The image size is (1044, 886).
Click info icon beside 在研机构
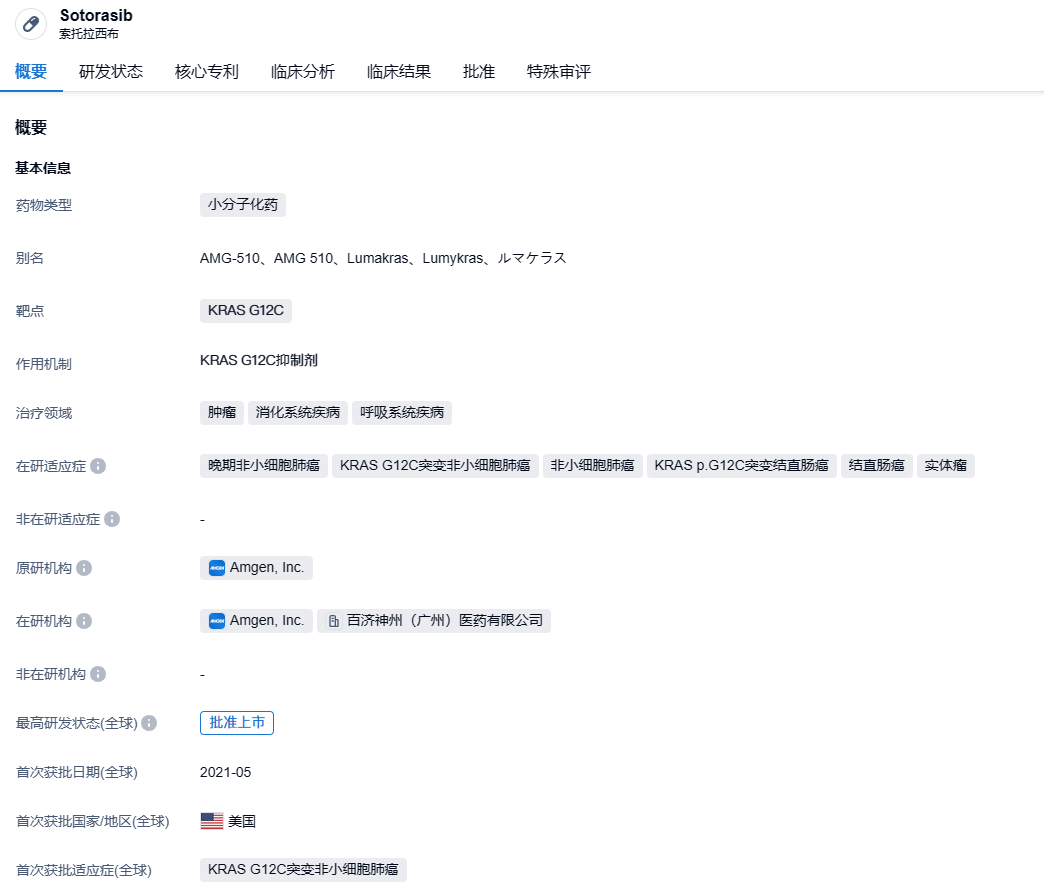click(84, 621)
